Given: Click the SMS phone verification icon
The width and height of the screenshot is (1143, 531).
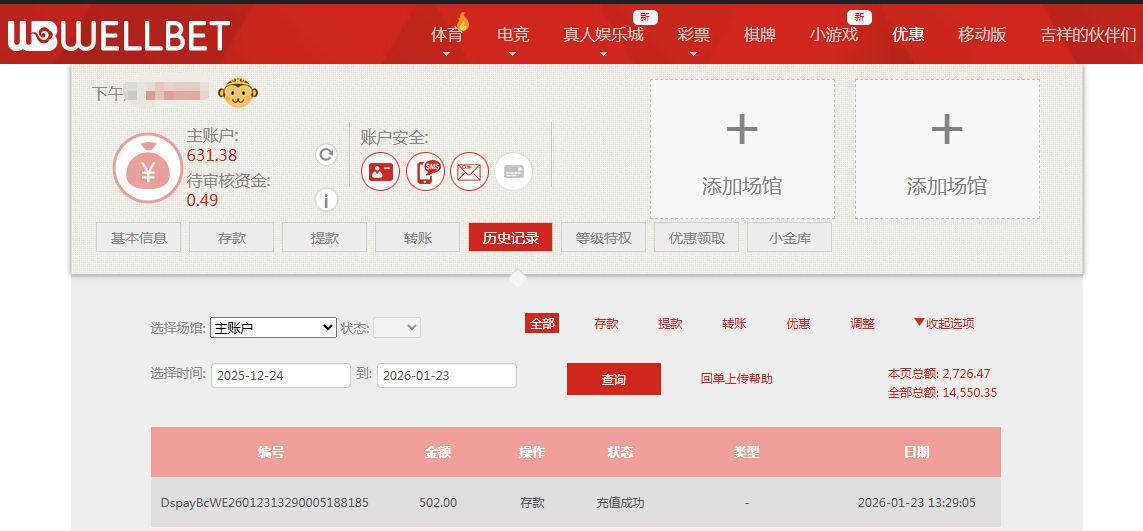Looking at the screenshot, I should pyautogui.click(x=425, y=172).
